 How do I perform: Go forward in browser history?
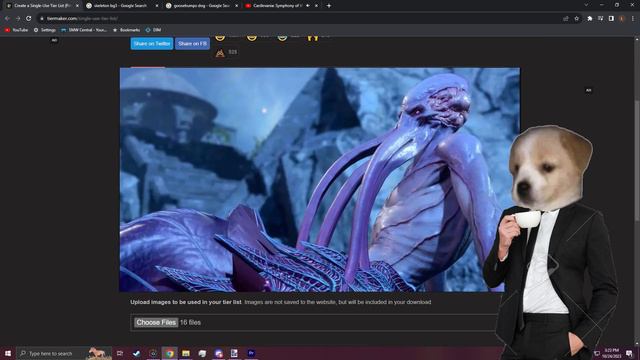pos(18,18)
